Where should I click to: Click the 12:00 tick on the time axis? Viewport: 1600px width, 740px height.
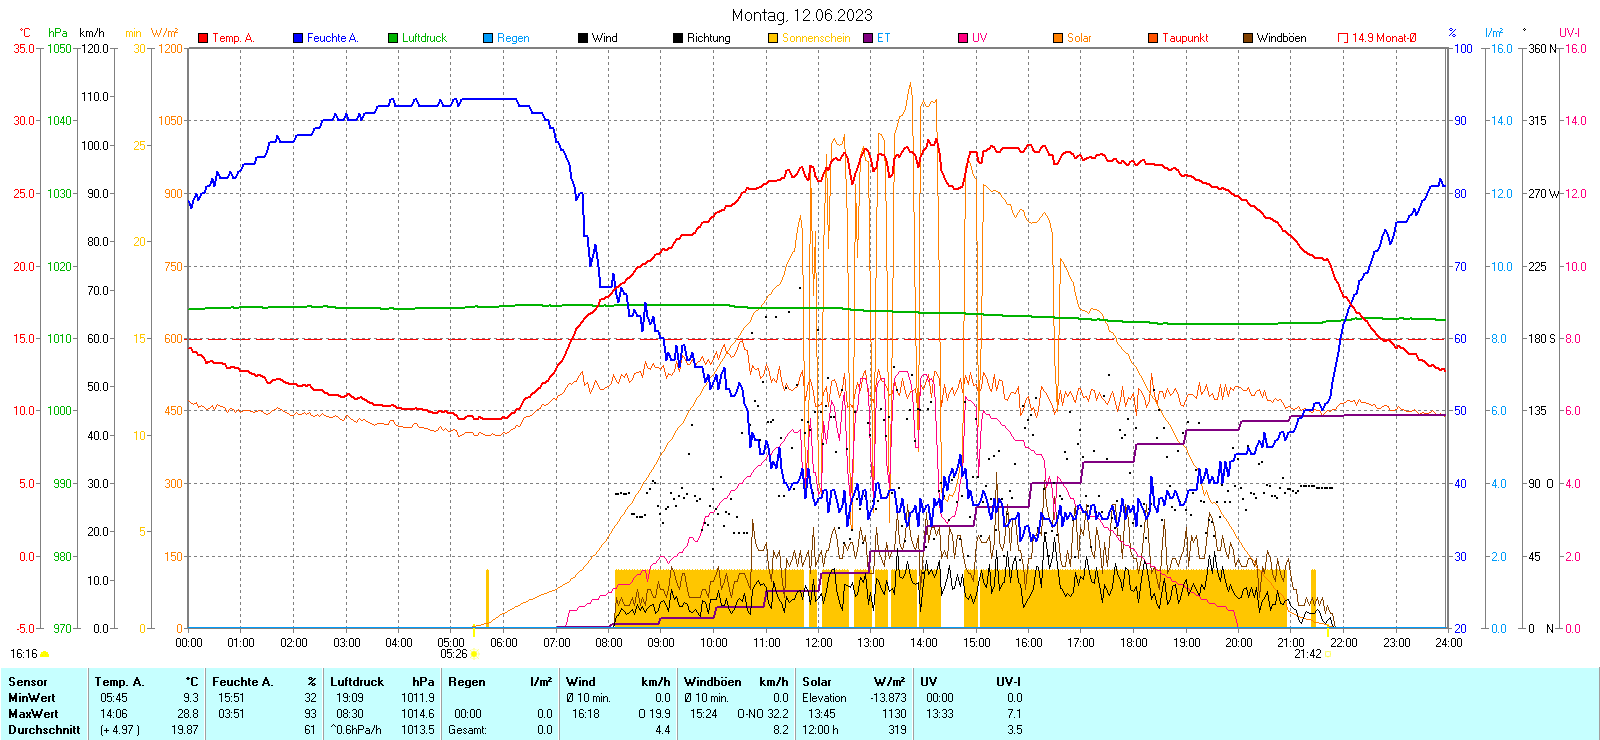pos(819,642)
